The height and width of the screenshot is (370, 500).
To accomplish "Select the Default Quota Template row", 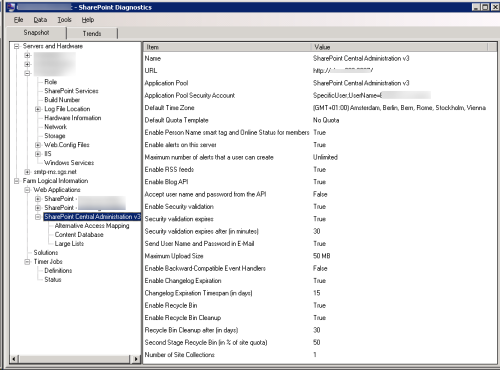I will pyautogui.click(x=320, y=120).
